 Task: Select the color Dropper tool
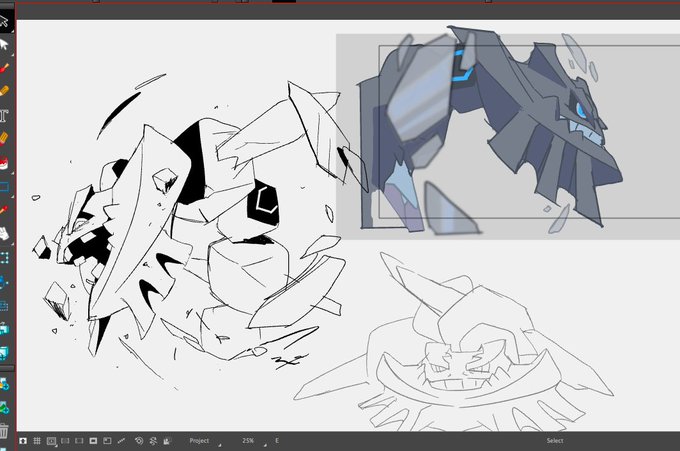(x=4, y=210)
